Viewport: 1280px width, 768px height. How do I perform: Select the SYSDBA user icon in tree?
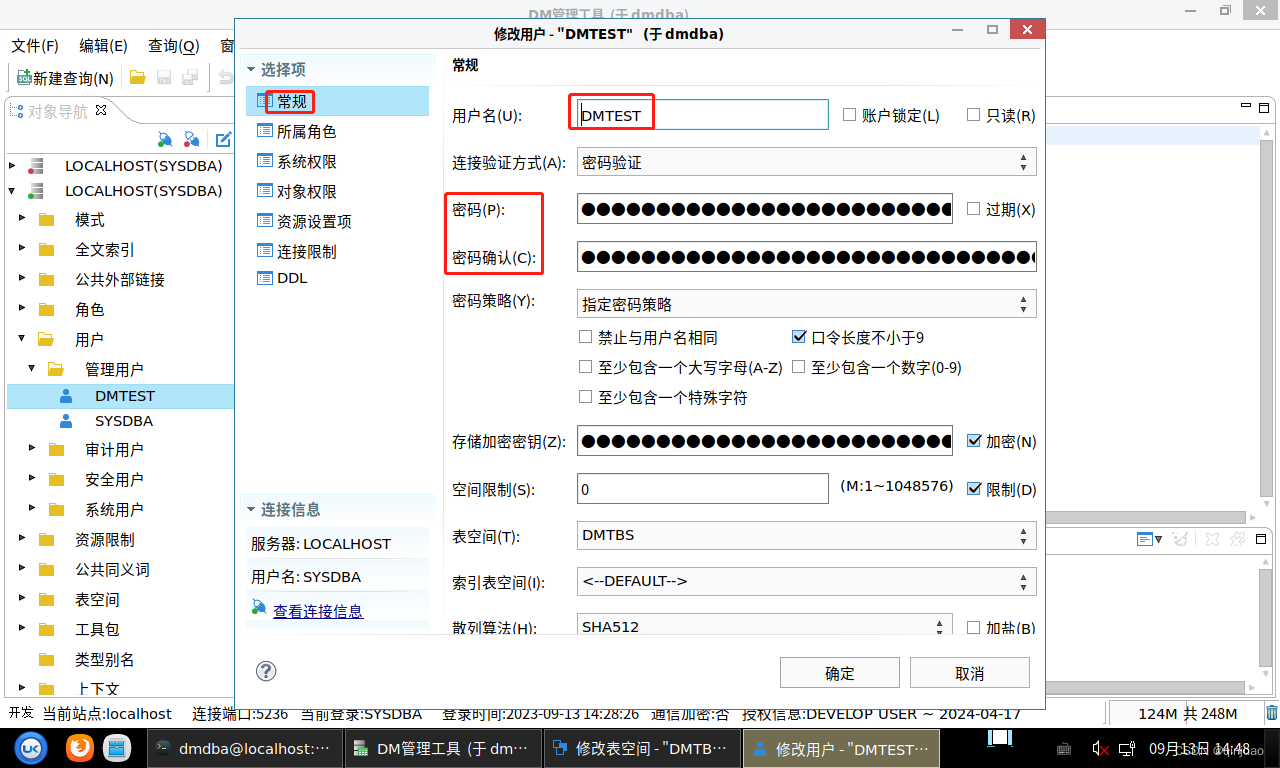66,421
